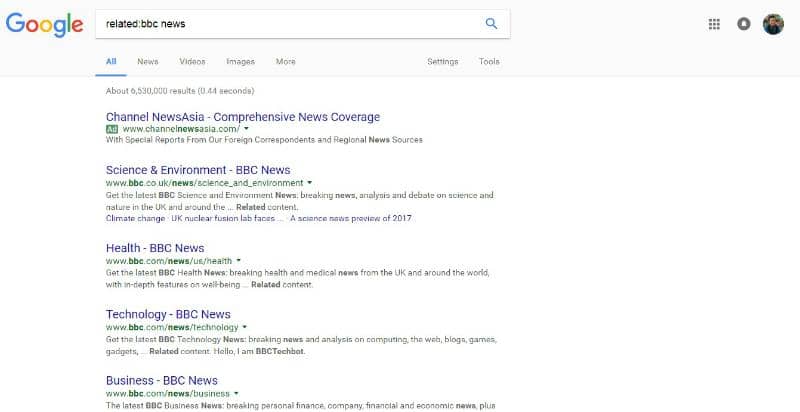The height and width of the screenshot is (412, 800).
Task: Open the Channel NewsAsia ad result
Action: [243, 117]
